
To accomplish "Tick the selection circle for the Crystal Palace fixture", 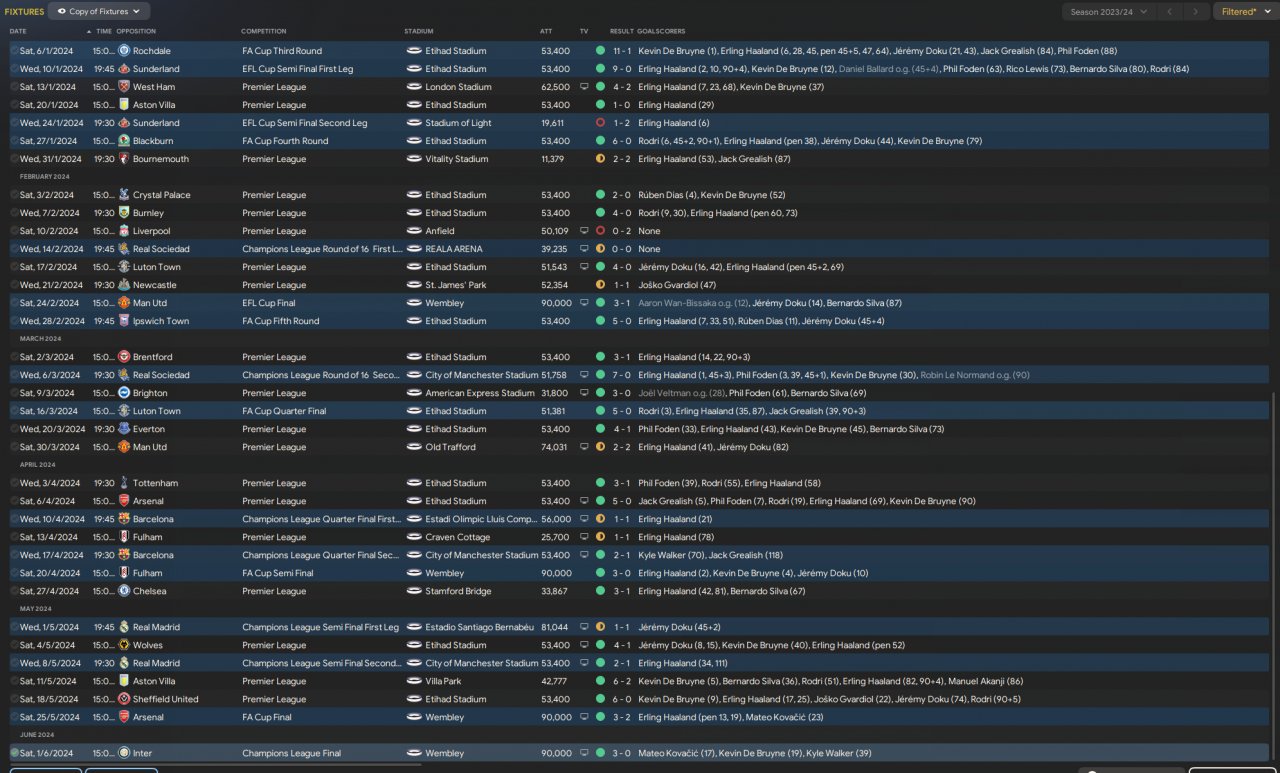I will pyautogui.click(x=14, y=195).
